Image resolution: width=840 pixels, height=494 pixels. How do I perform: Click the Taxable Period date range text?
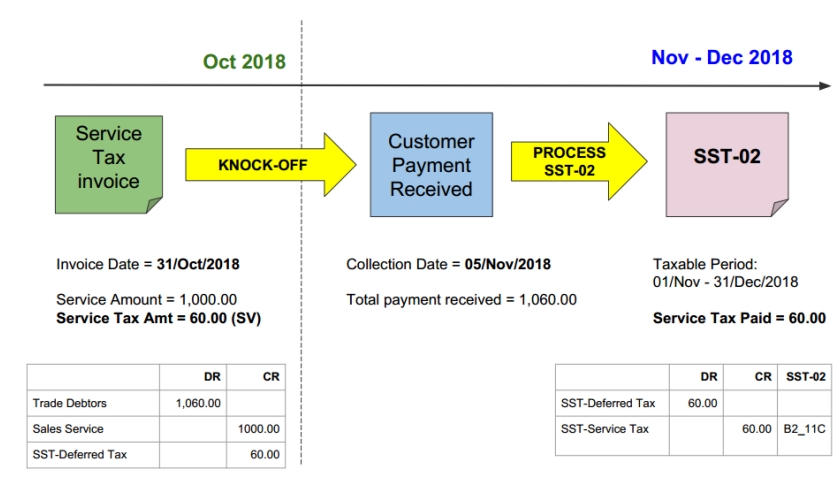[x=725, y=282]
